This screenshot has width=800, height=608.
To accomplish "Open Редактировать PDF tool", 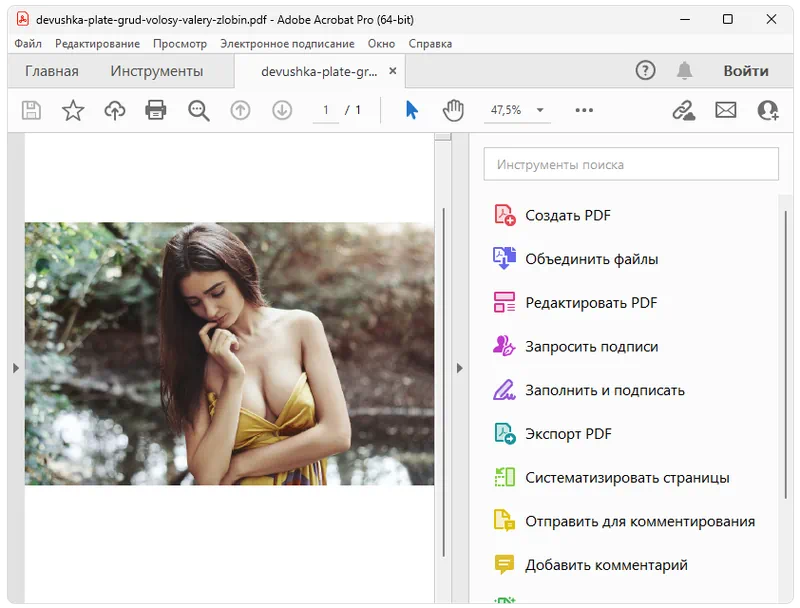I will pos(591,302).
